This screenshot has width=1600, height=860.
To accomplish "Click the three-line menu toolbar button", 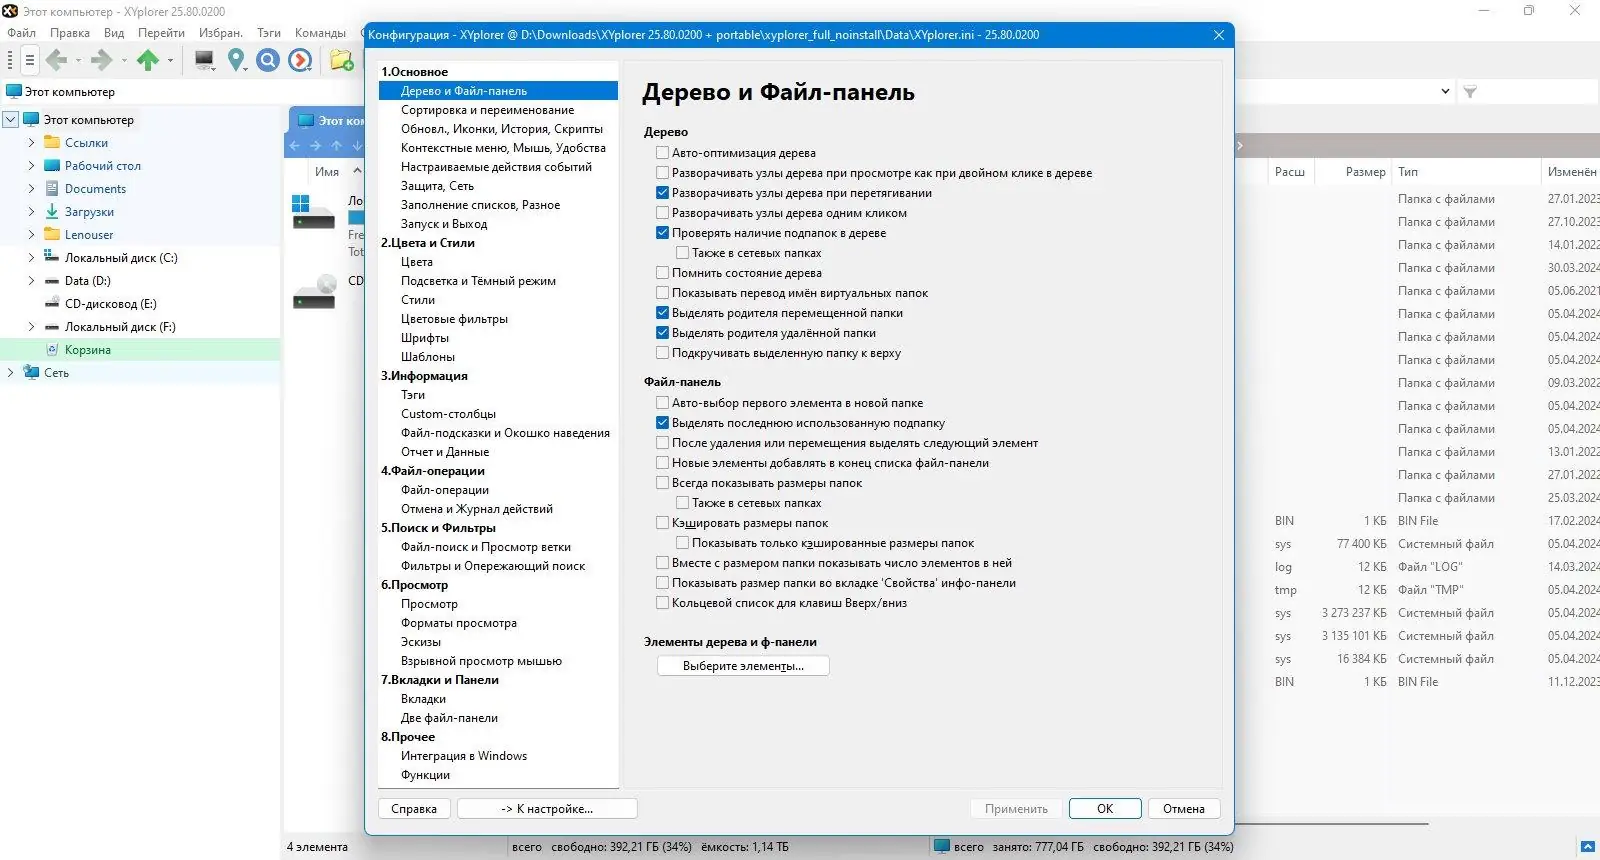I will tap(30, 61).
